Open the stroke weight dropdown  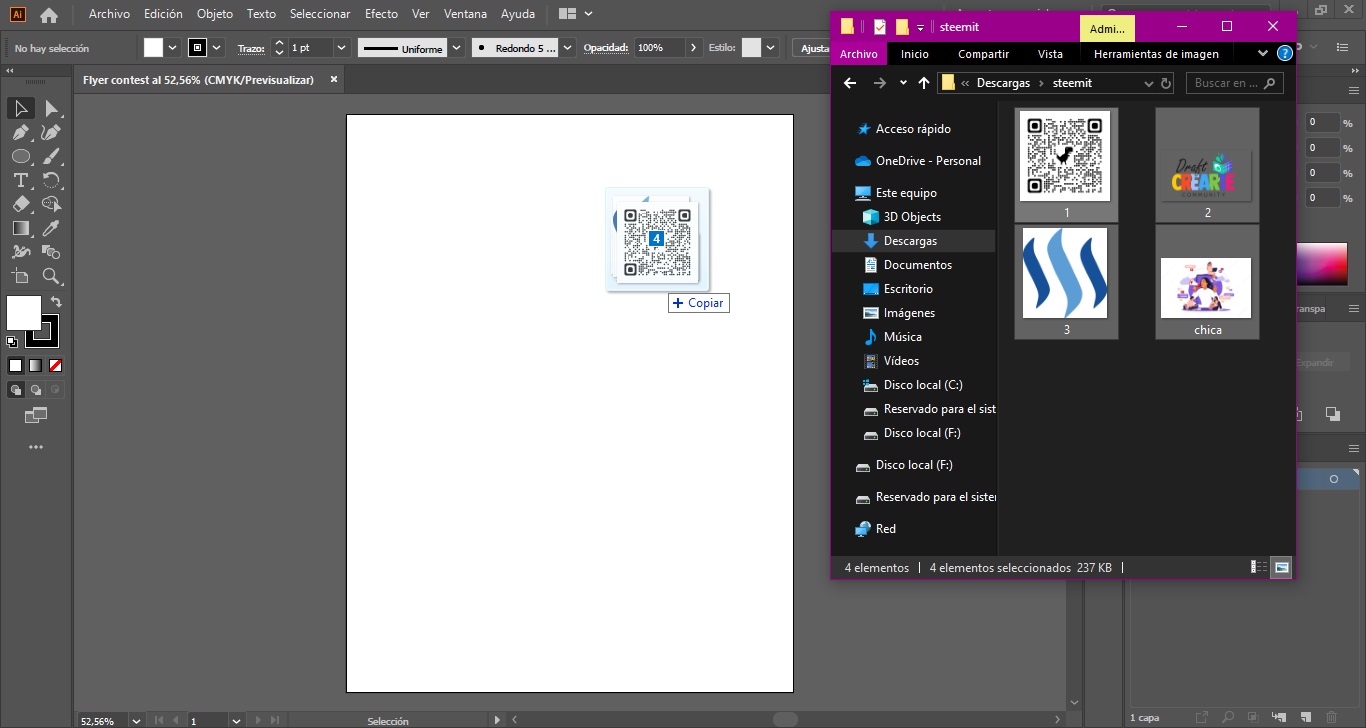pos(341,48)
